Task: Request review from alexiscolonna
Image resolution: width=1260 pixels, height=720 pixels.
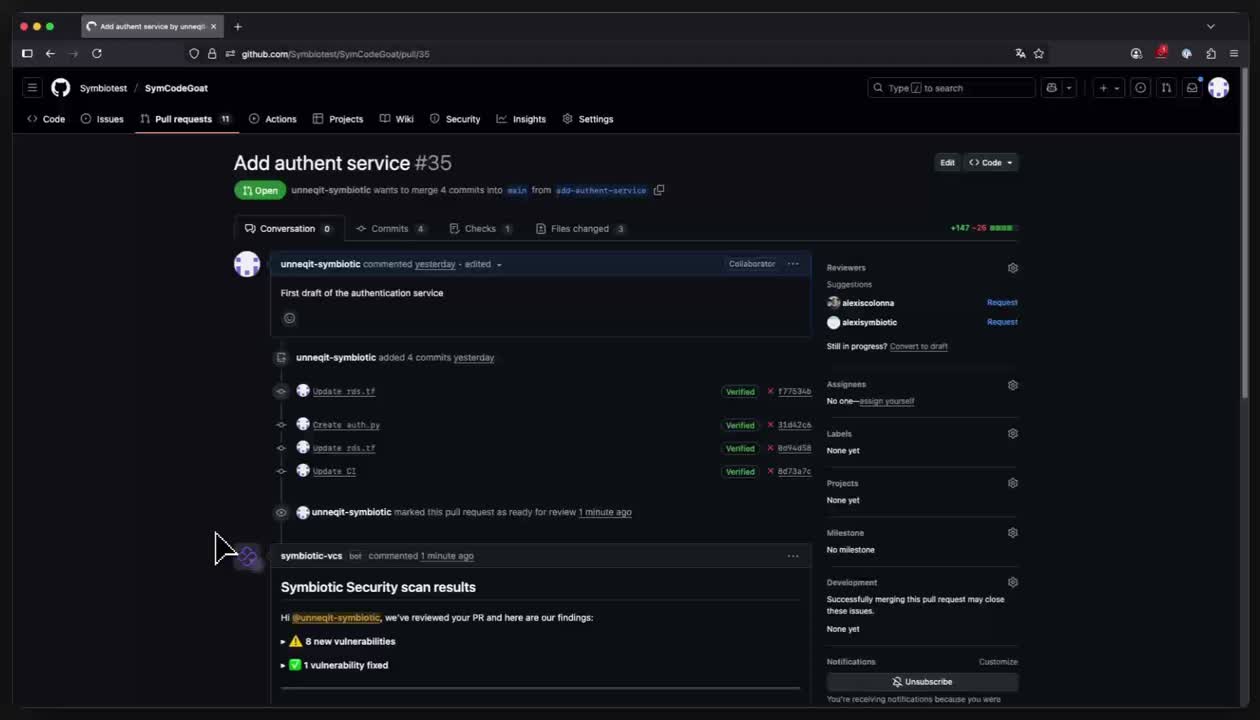Action: [x=1002, y=303]
